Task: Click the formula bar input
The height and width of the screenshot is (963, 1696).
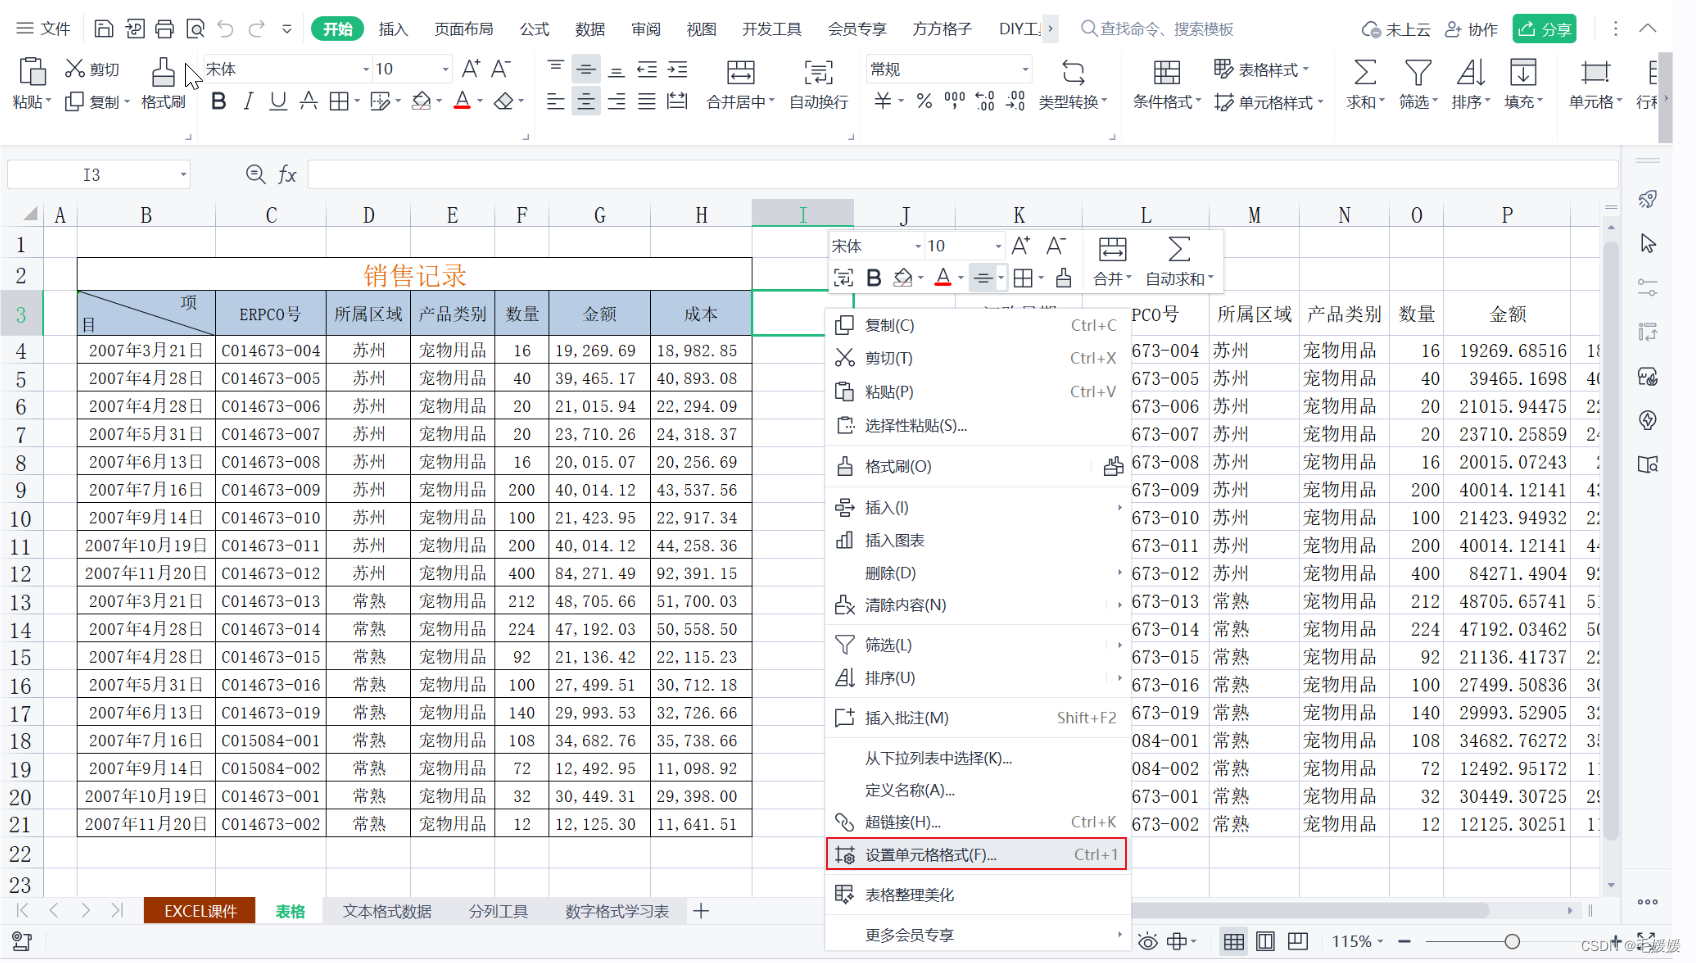Action: (962, 175)
